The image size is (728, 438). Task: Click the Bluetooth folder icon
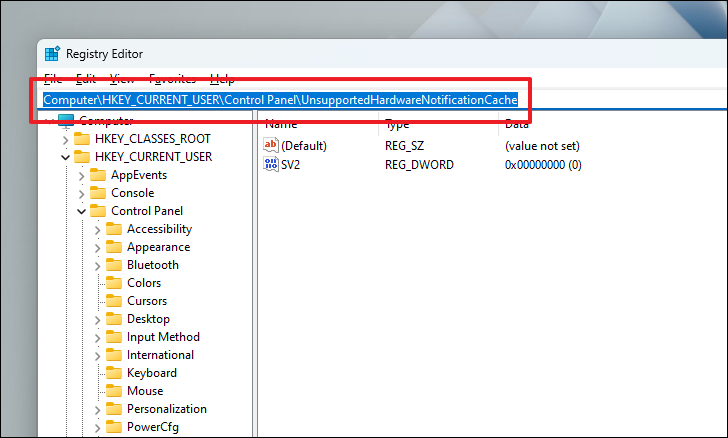coord(114,265)
